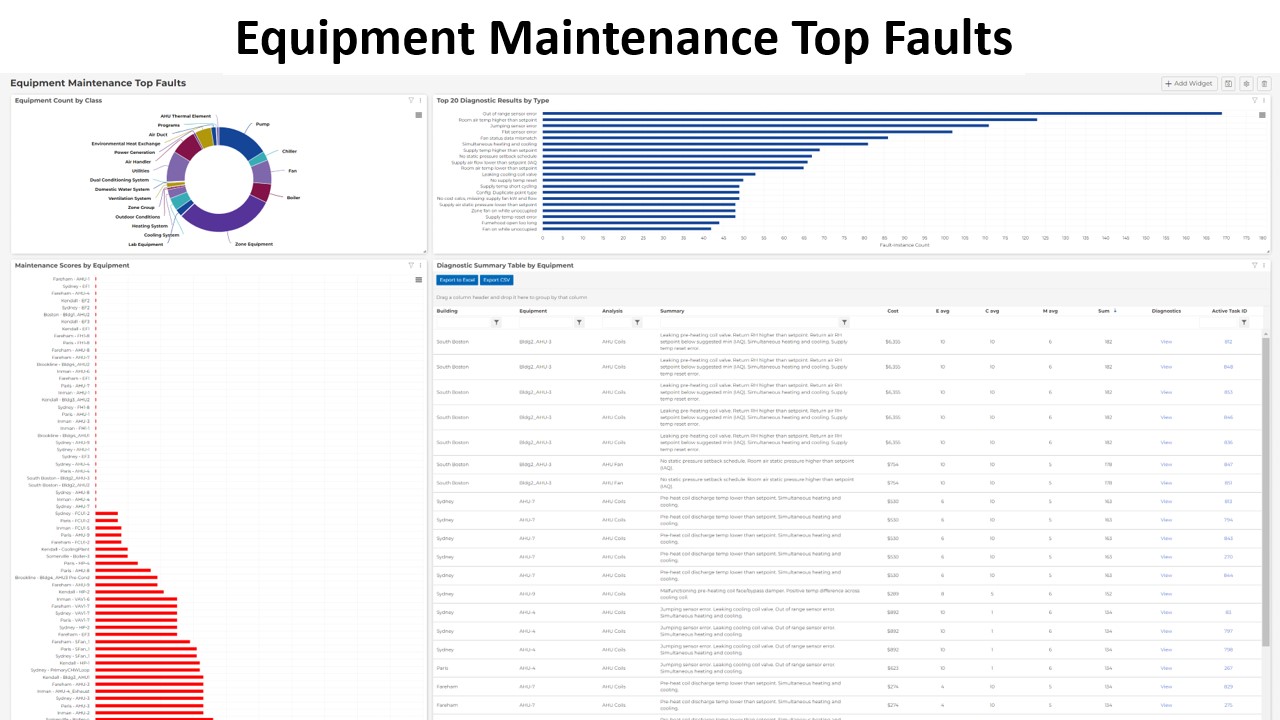The height and width of the screenshot is (720, 1280).
Task: Sort table by Sum column header
Action: coord(1103,311)
